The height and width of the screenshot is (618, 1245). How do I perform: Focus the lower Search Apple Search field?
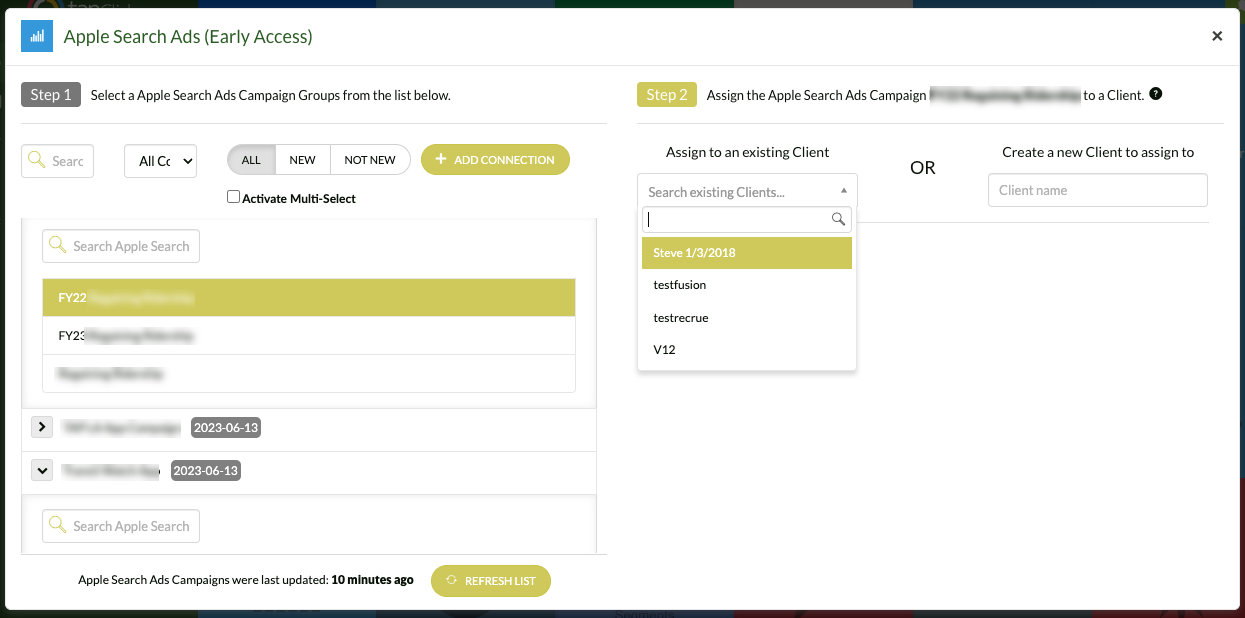coord(121,526)
